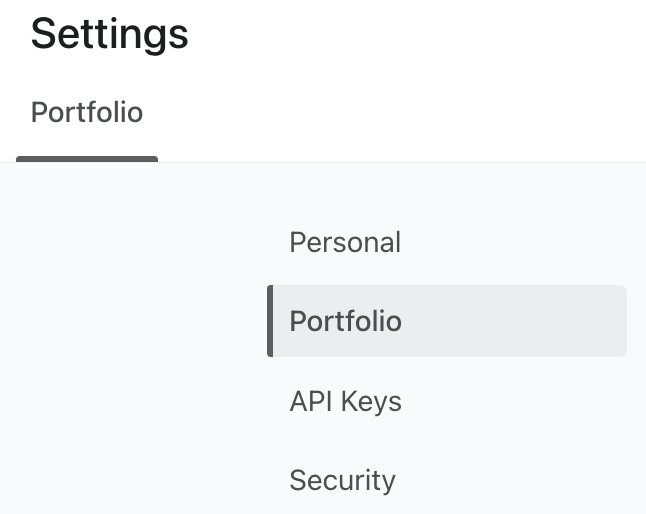Choose API Keys below Portfolio
This screenshot has height=514, width=646.
pos(345,401)
